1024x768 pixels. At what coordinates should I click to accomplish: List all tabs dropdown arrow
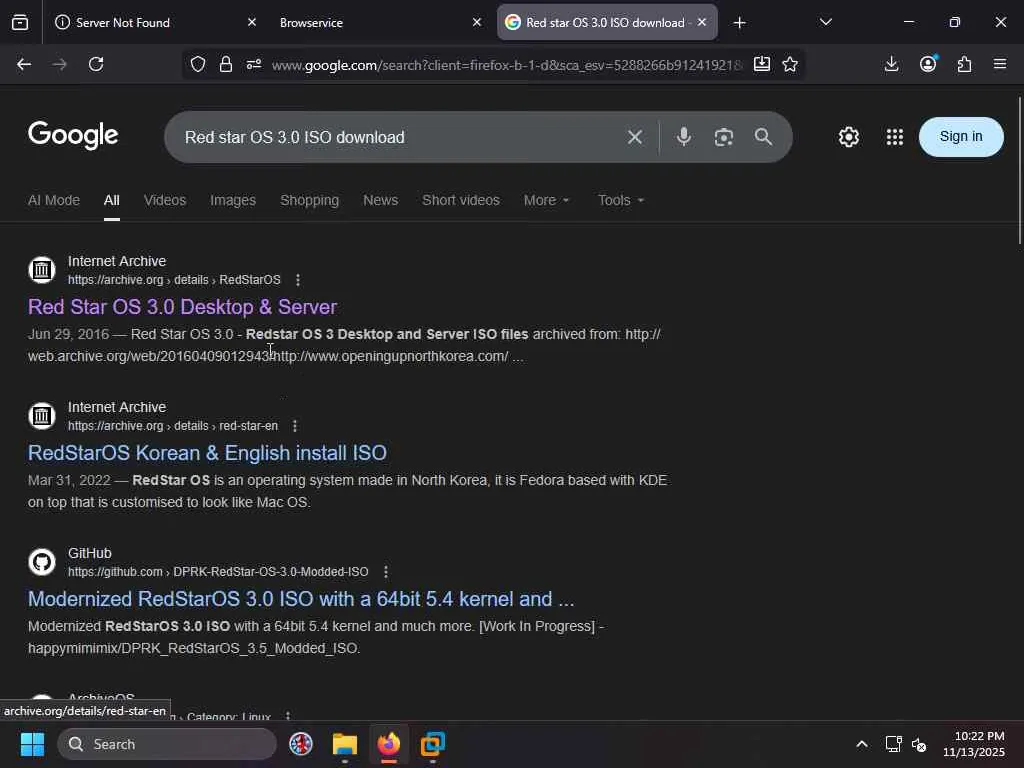tap(825, 22)
